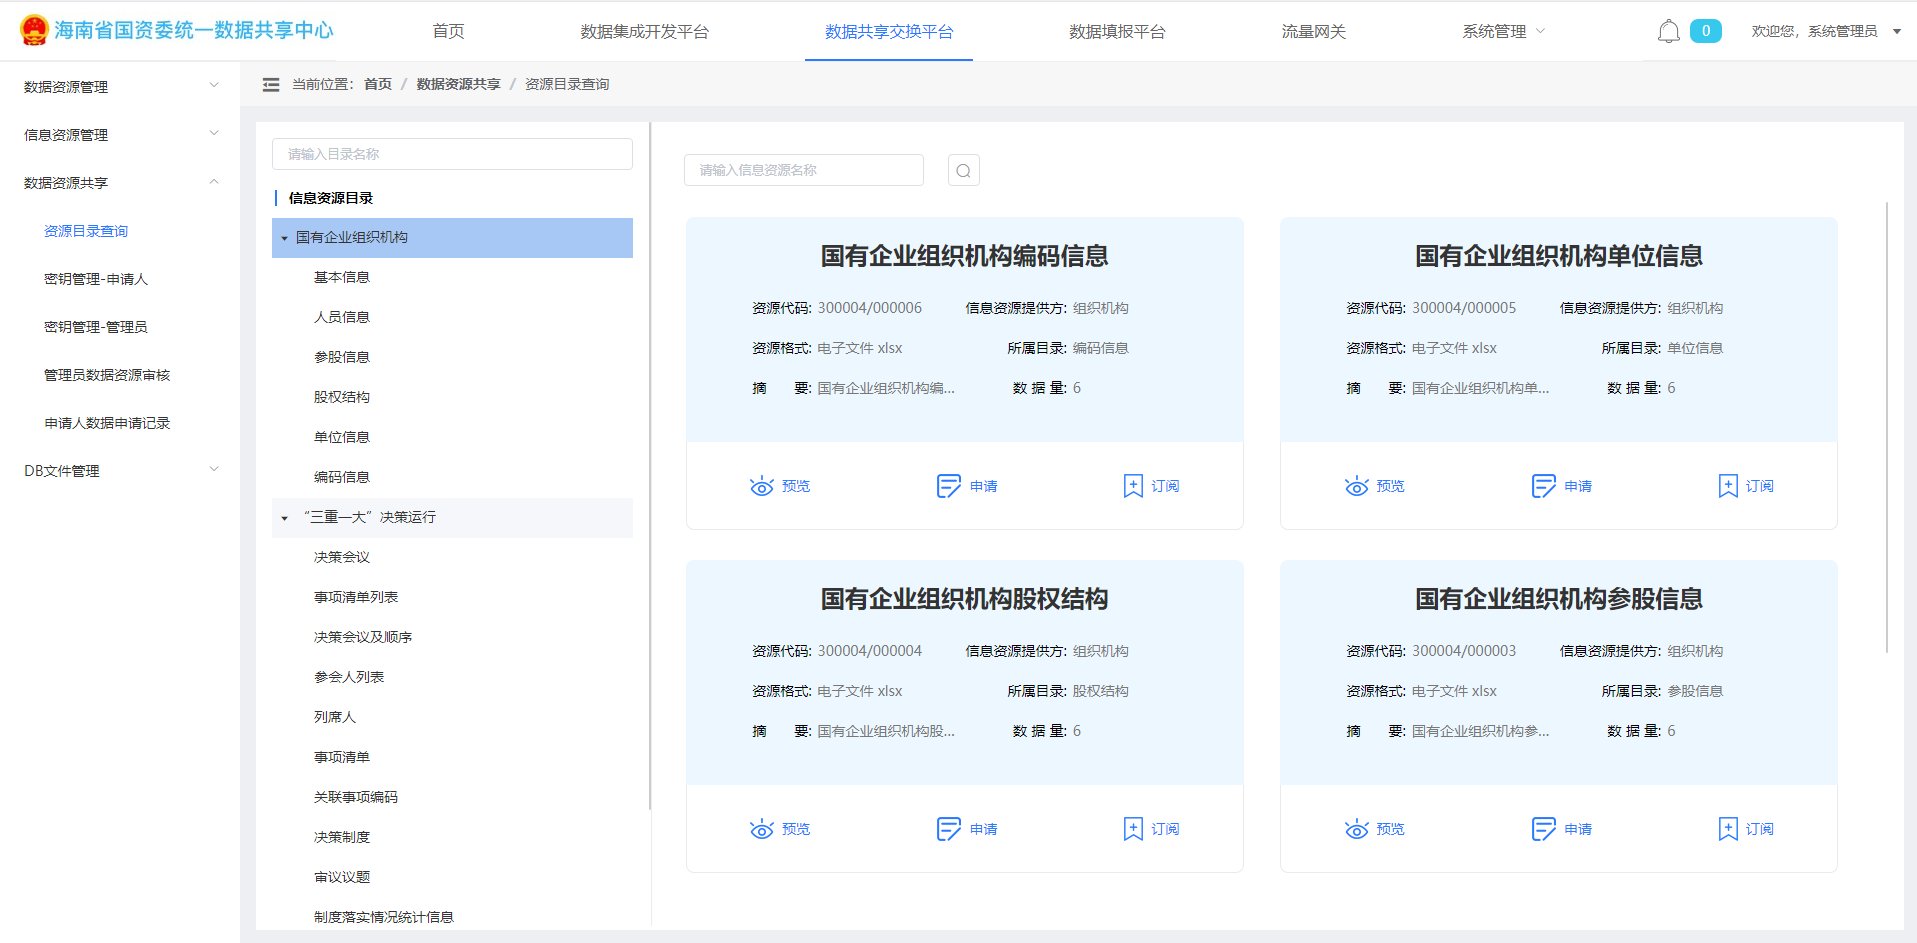Screen dimensions: 1917x943
Task: Toggle the sidebar collapse hamburger icon
Action: point(271,85)
